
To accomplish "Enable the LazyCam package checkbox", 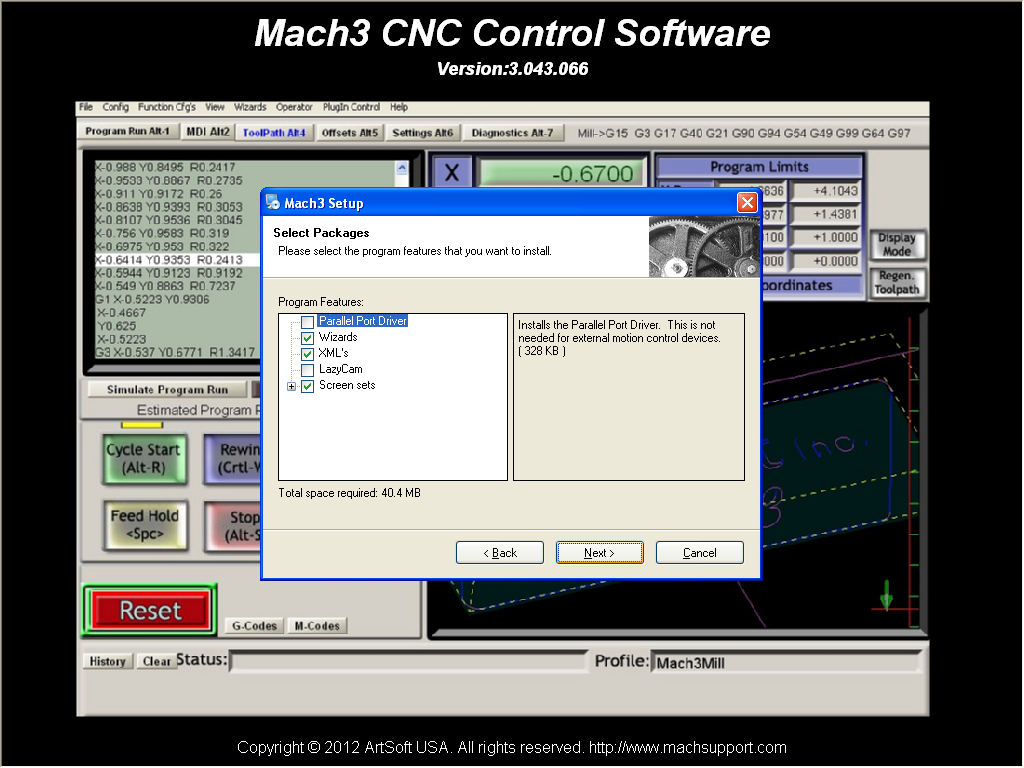I will tap(308, 370).
